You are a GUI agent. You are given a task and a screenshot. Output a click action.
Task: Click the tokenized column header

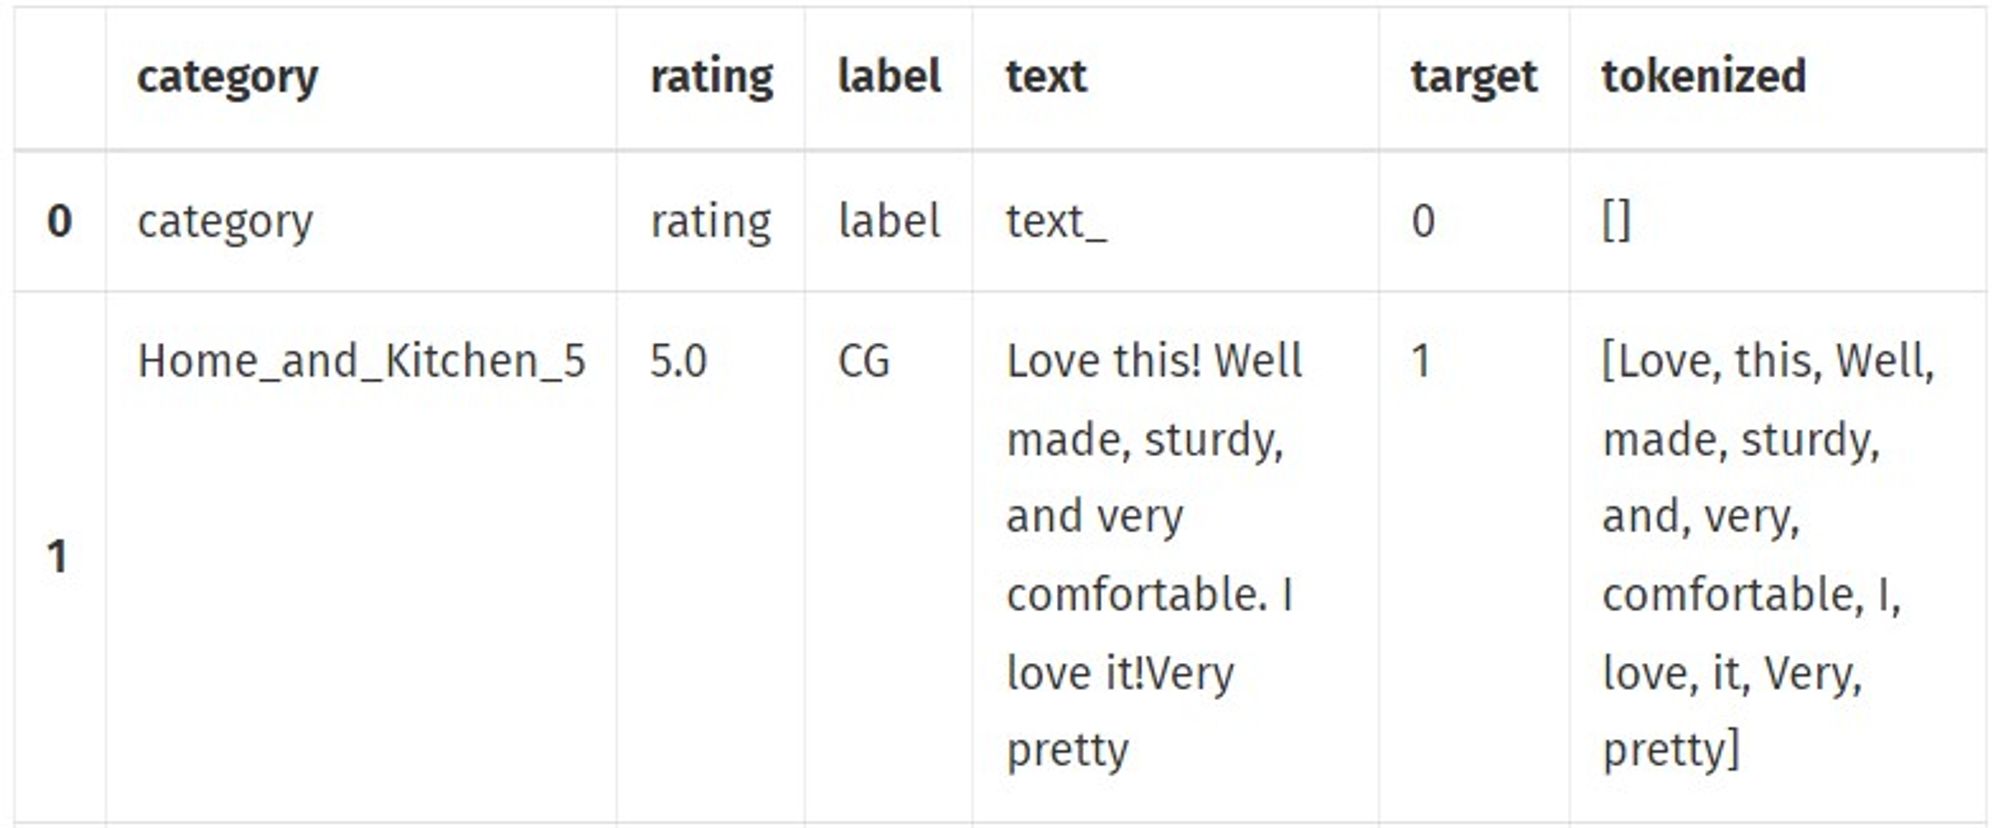(x=1704, y=76)
